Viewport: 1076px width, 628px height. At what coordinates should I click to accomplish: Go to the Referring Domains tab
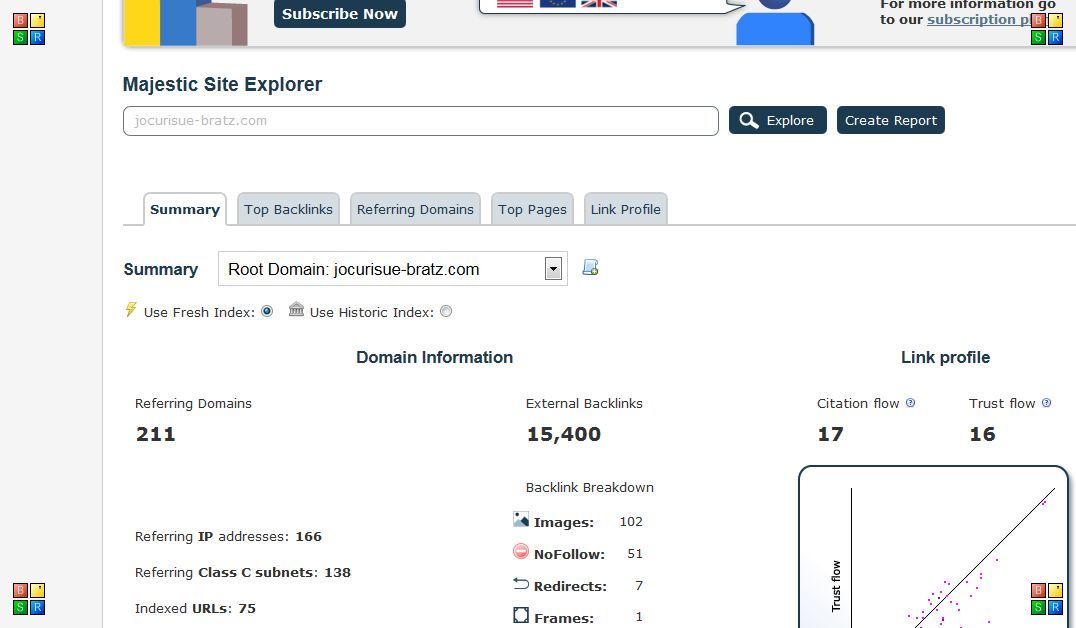(x=415, y=209)
